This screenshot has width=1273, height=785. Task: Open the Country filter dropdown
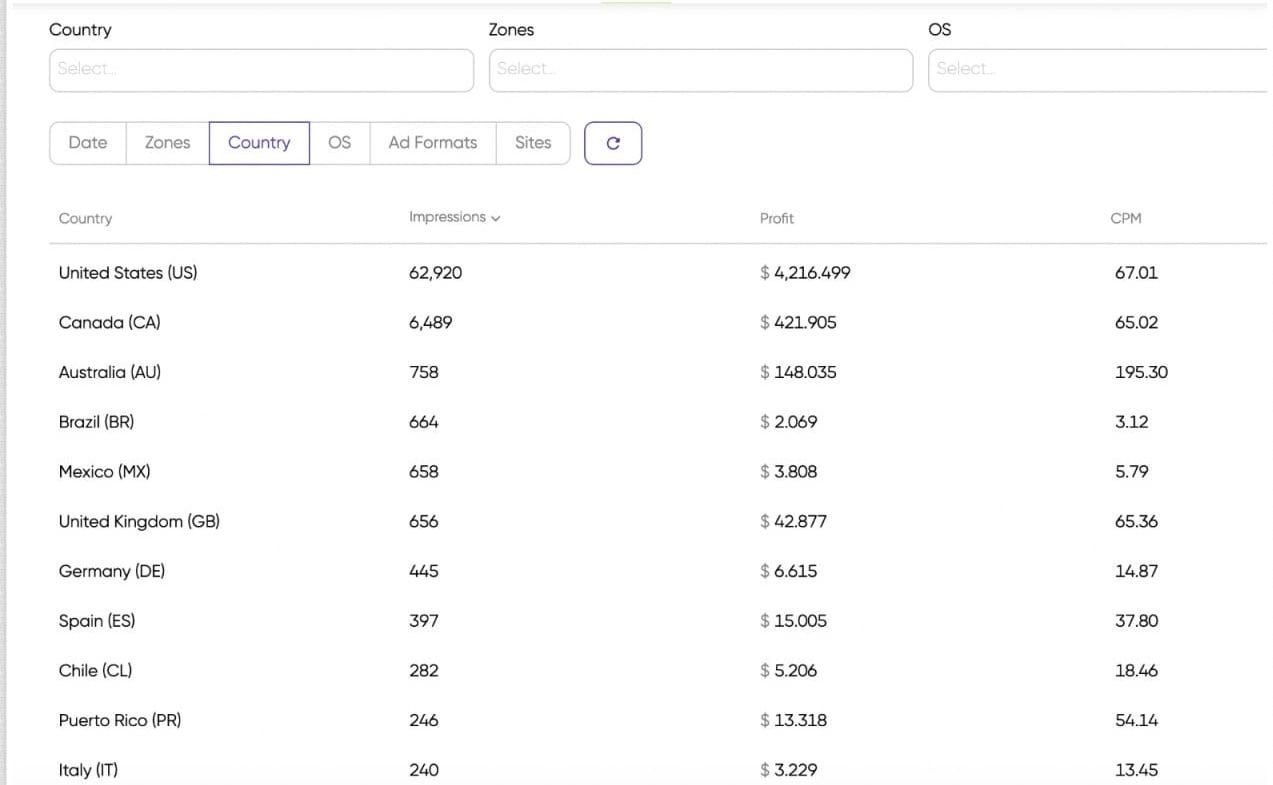pyautogui.click(x=261, y=69)
